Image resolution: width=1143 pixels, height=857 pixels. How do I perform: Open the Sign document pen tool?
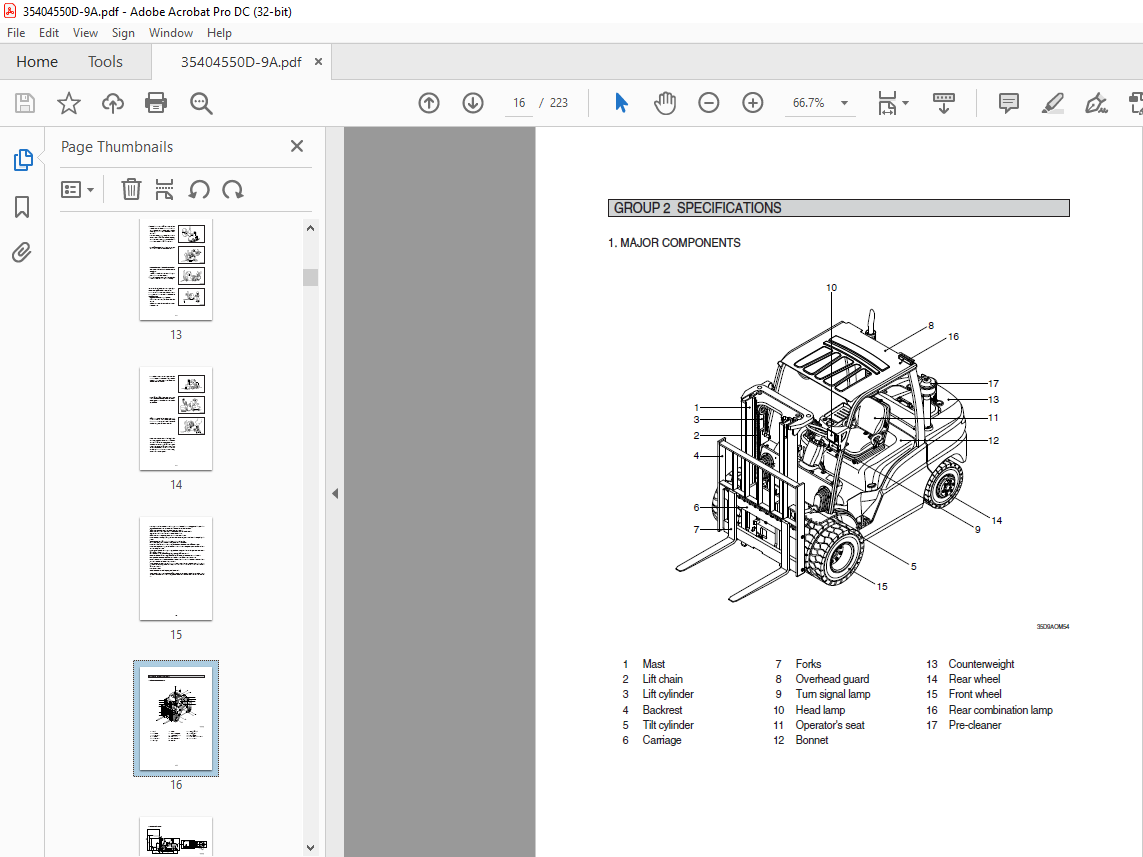[1096, 103]
